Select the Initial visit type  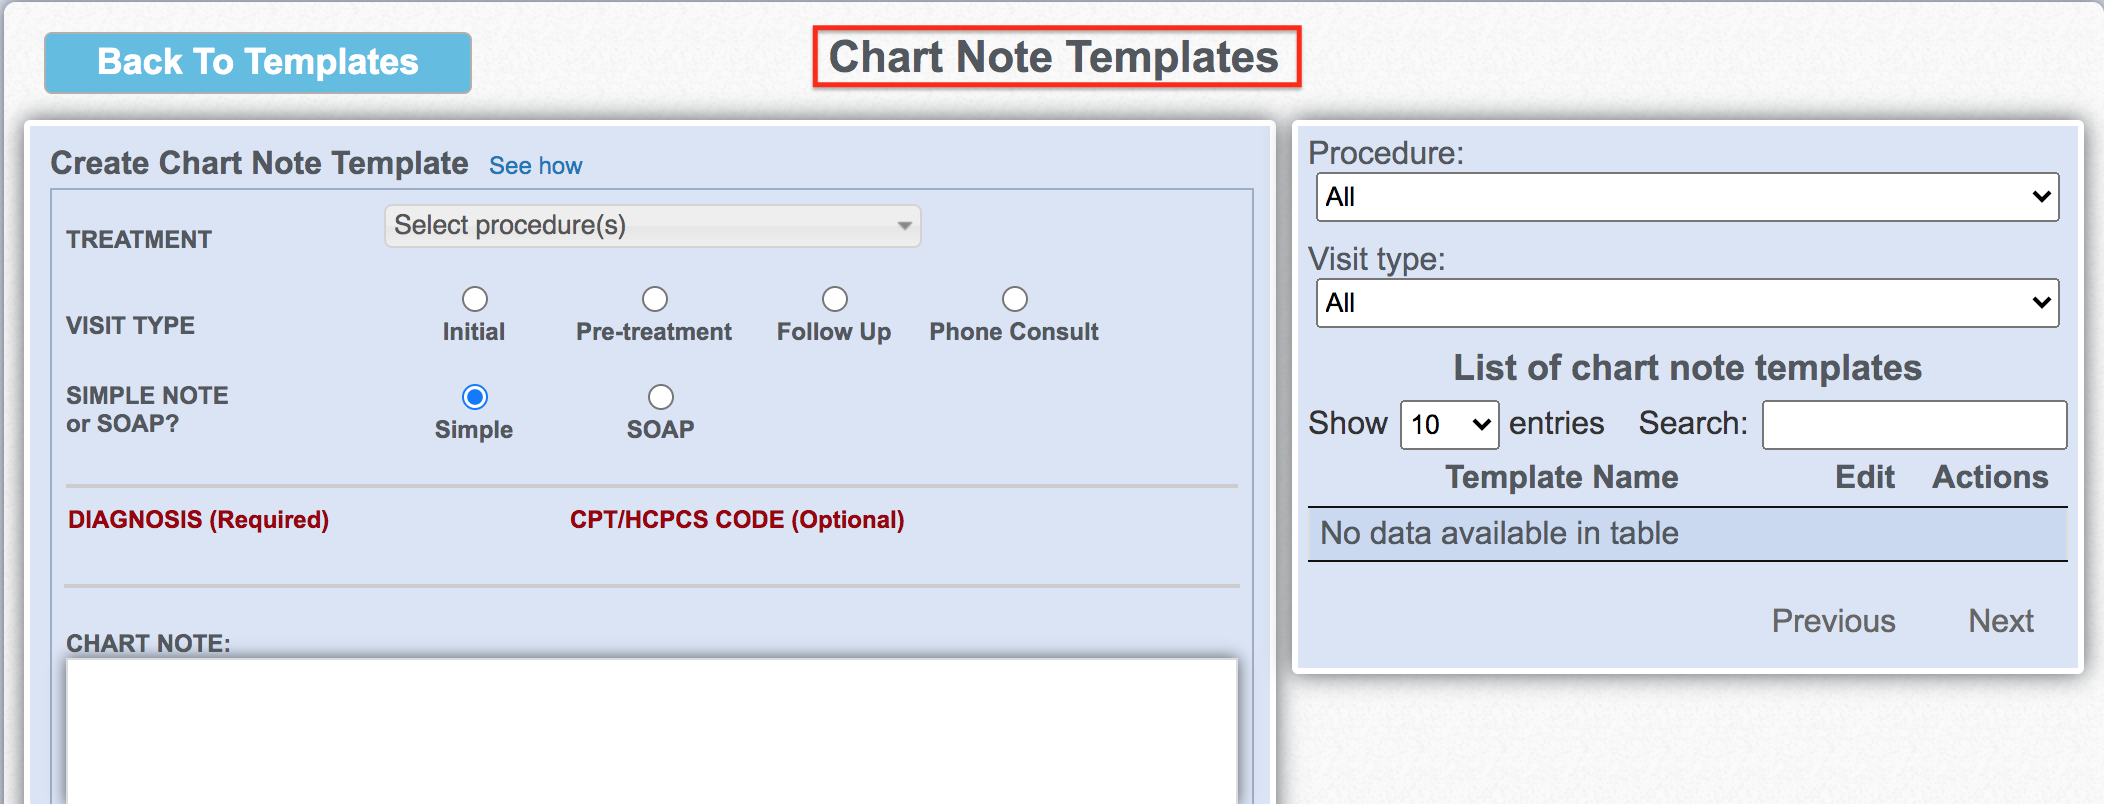click(474, 299)
